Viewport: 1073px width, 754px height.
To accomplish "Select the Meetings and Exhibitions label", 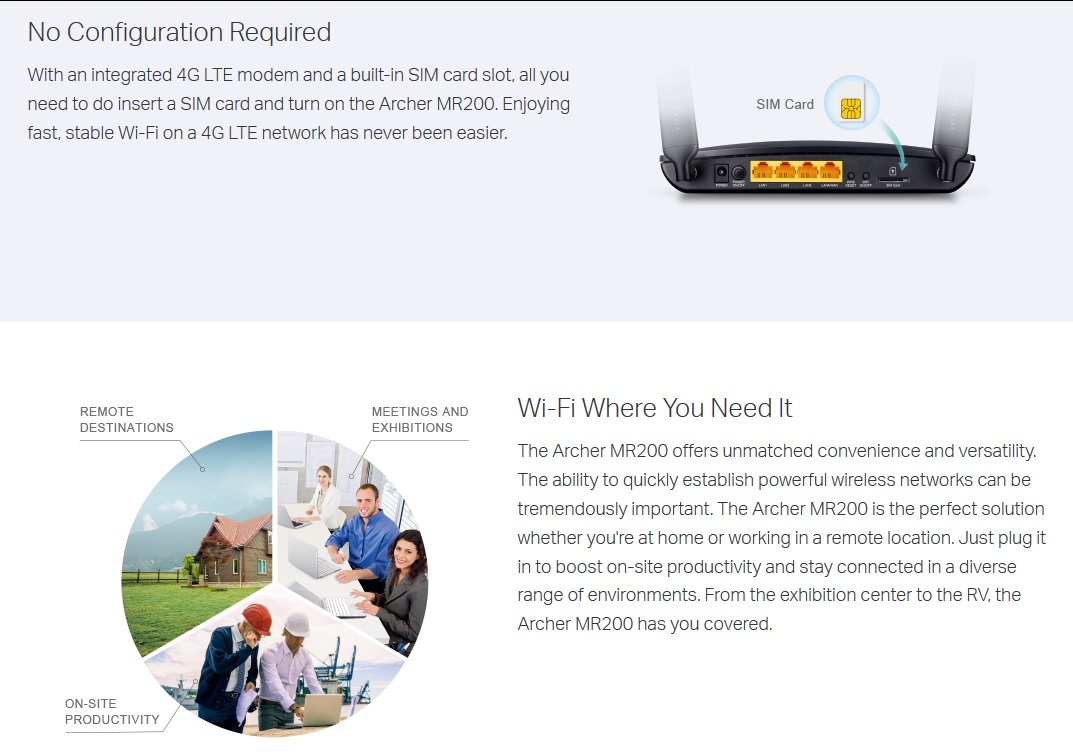I will (x=420, y=419).
